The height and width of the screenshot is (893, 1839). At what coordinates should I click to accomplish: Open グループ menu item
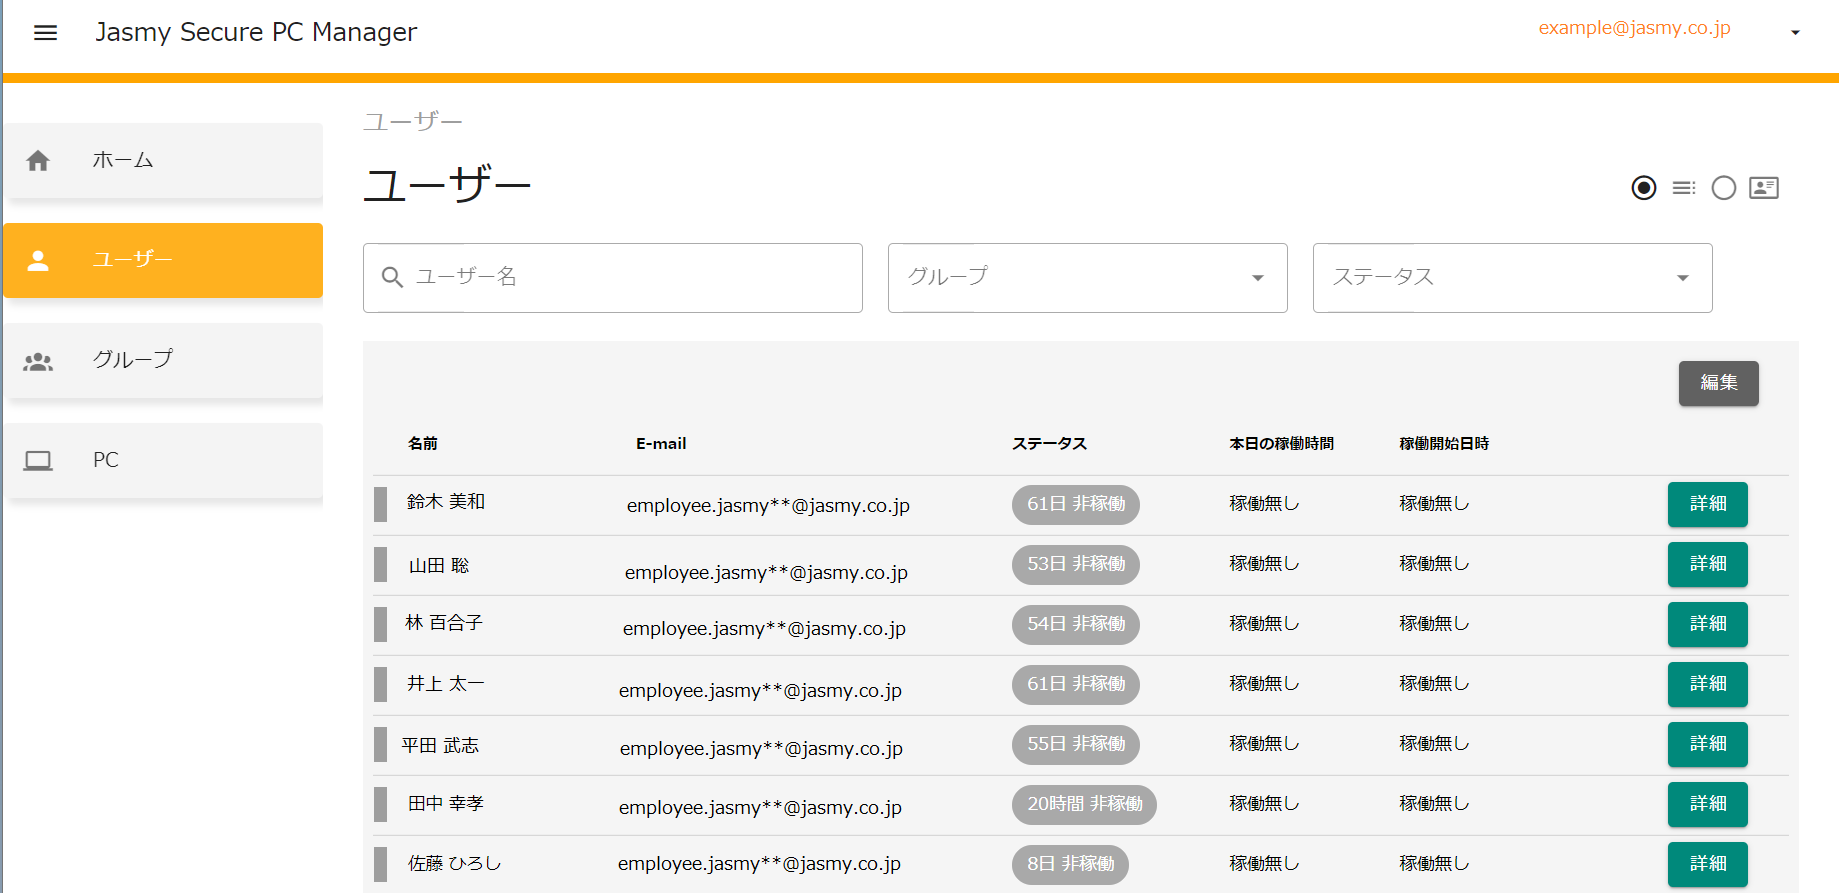pos(163,360)
